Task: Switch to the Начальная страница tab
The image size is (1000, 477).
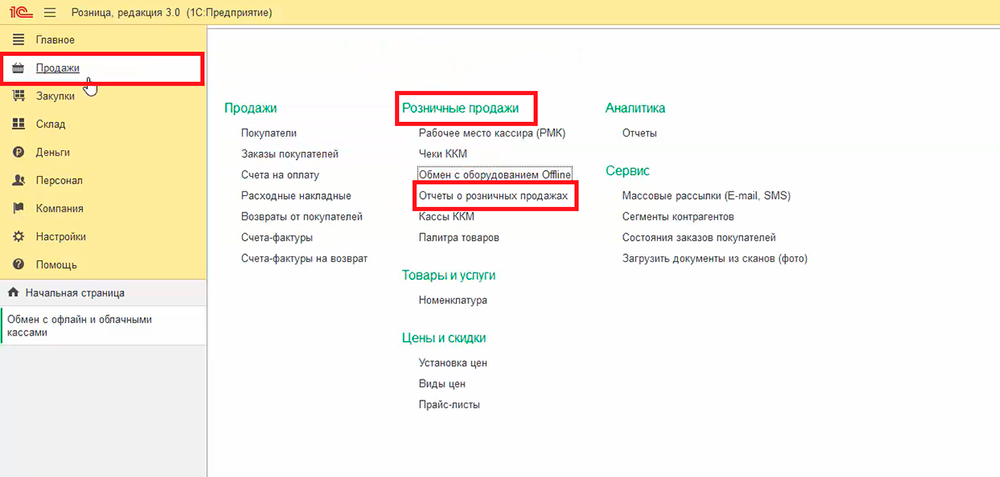Action: click(74, 293)
